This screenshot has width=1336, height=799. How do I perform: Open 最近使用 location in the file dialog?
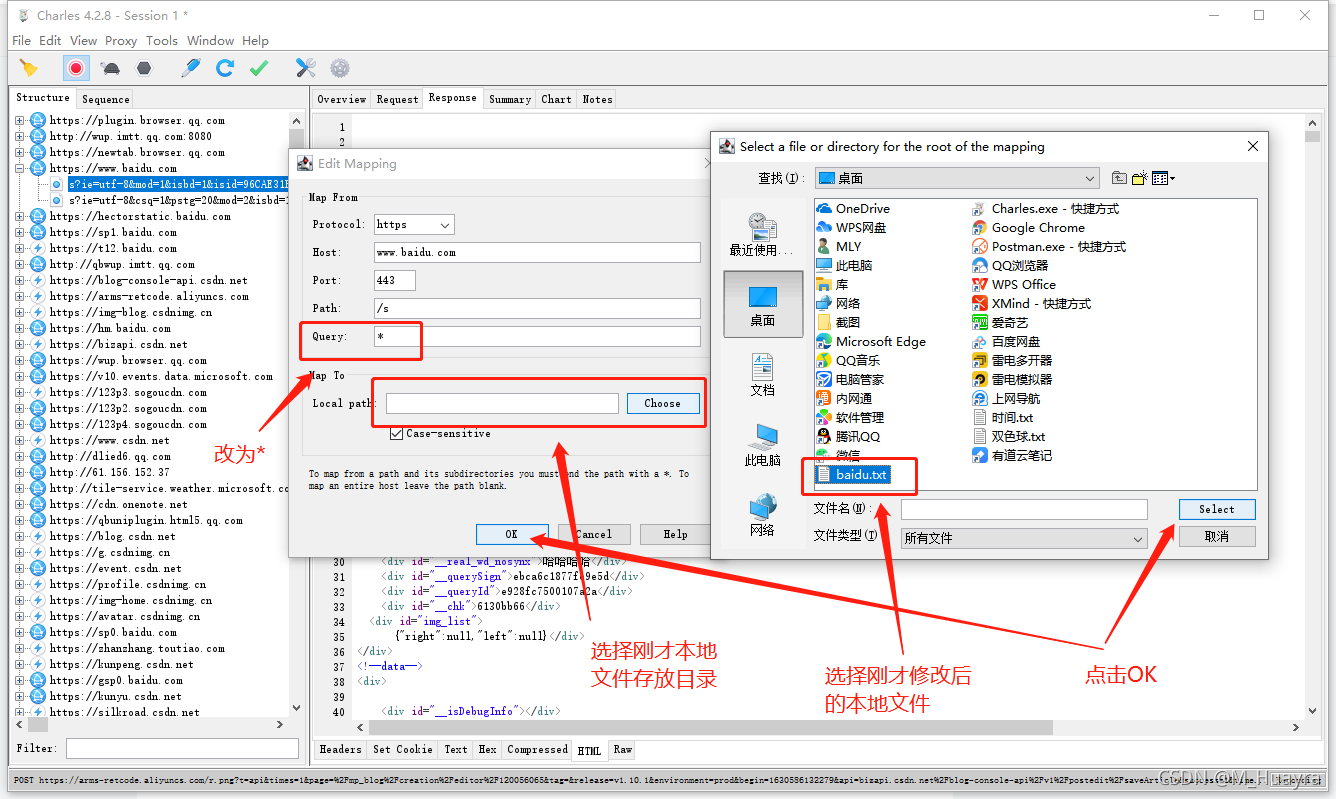pos(761,235)
